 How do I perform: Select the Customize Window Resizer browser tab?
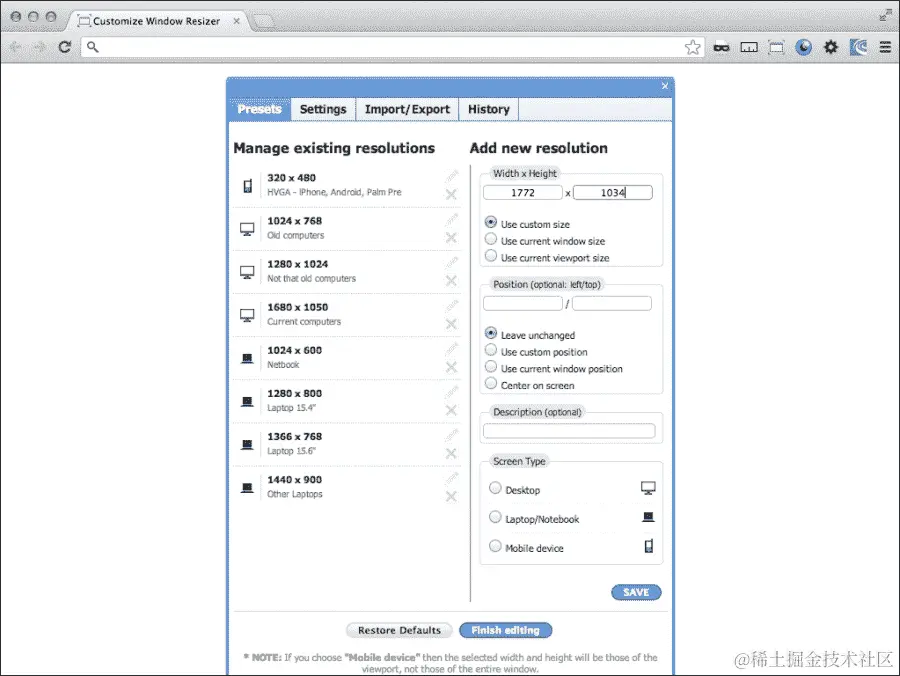(156, 21)
